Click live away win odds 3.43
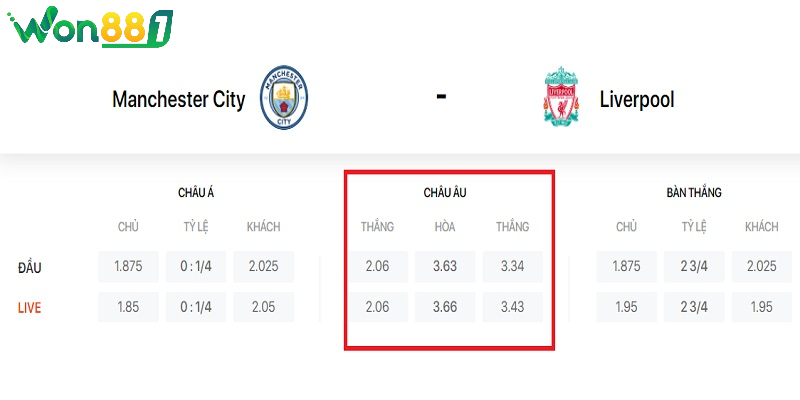800x400 pixels. (512, 307)
